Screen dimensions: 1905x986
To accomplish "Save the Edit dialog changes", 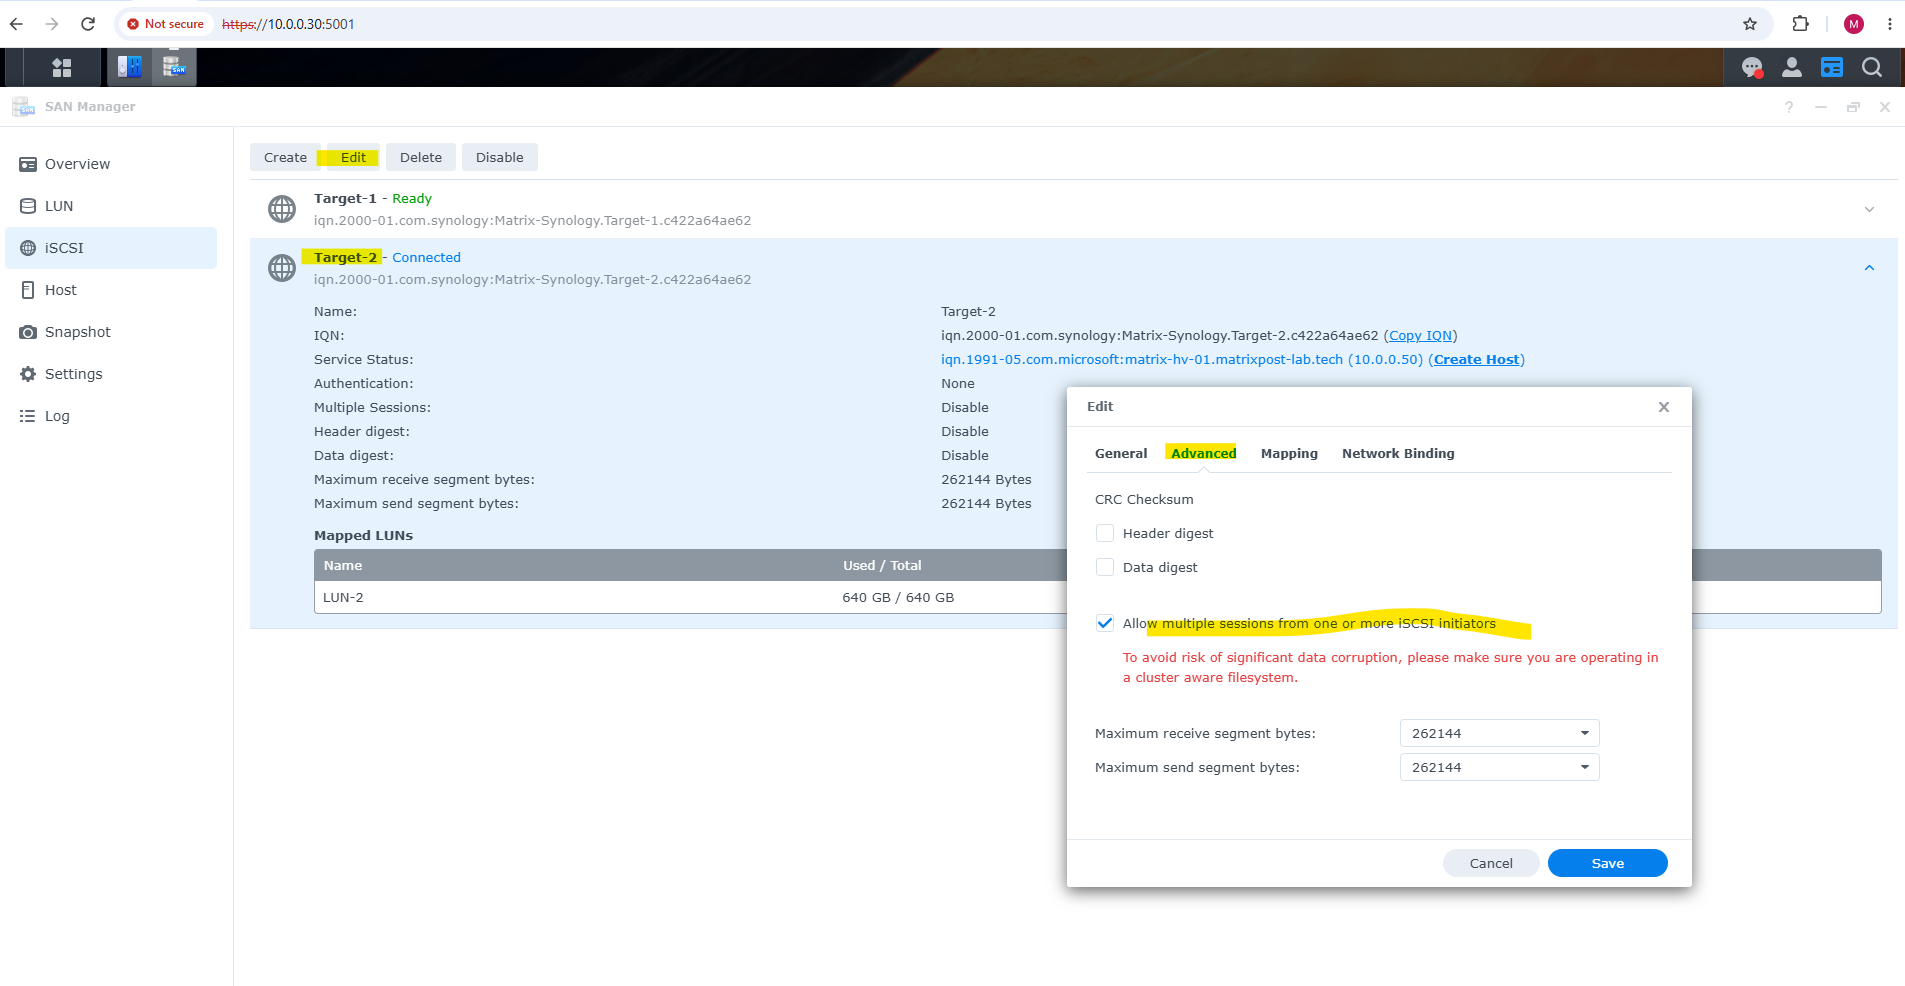I will (1607, 863).
